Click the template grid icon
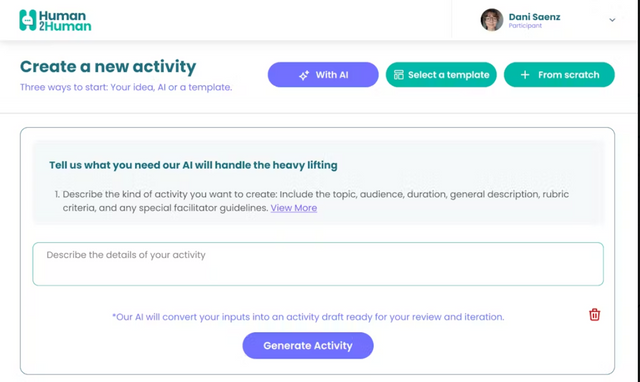Viewport: 640px width, 382px height. point(398,75)
